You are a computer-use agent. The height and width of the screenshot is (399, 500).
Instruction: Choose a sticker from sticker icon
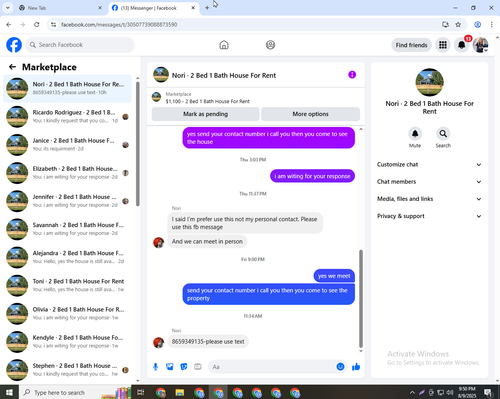(x=184, y=367)
